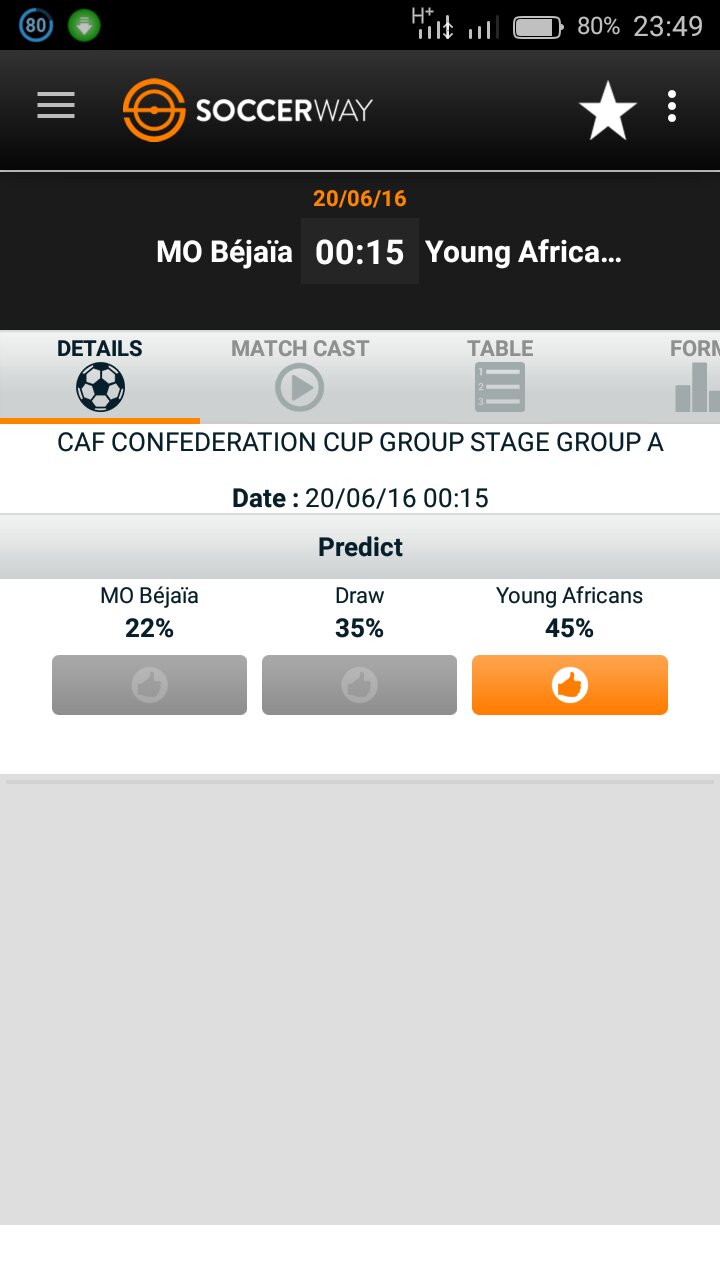
Task: Tap the green download notification icon
Action: click(84, 26)
